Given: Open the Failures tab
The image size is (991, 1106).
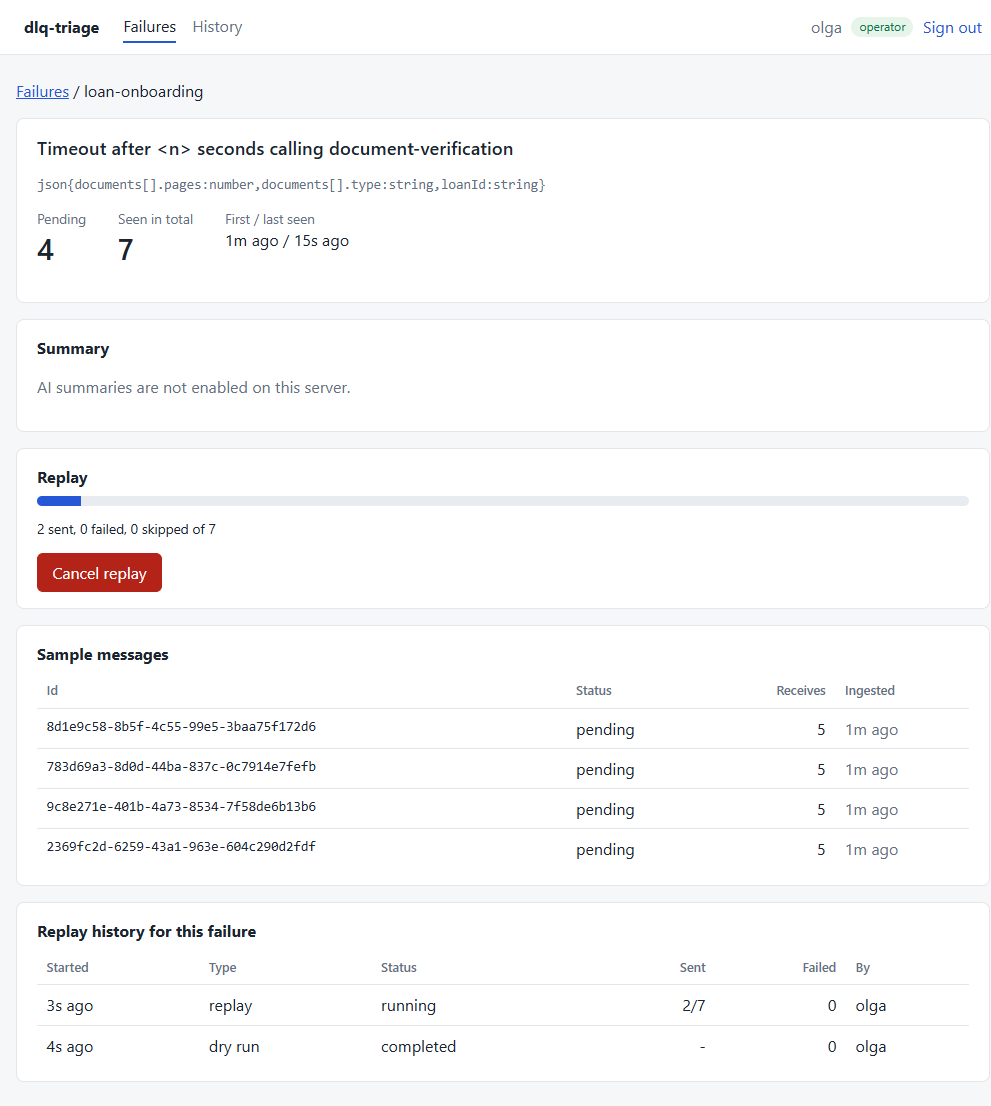Looking at the screenshot, I should pos(150,27).
